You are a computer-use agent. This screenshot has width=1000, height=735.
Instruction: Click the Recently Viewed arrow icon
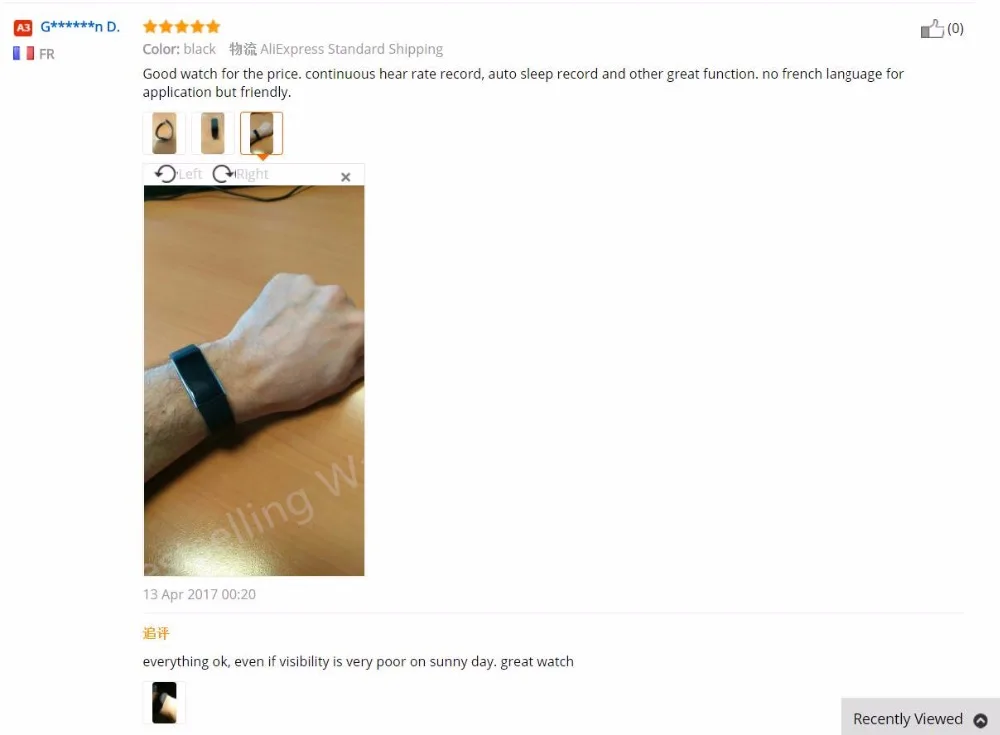pyautogui.click(x=980, y=720)
